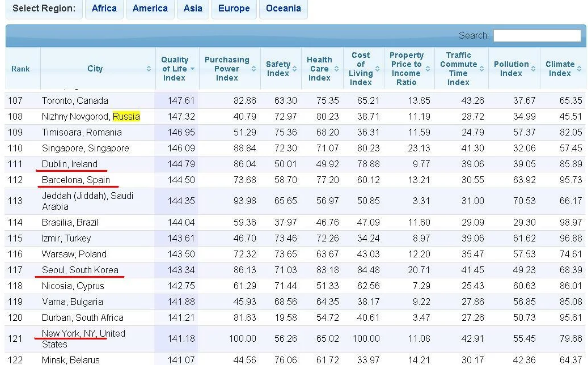Sort by Safety Index arrows
Viewport: 588px width, 374px height.
coord(295,69)
